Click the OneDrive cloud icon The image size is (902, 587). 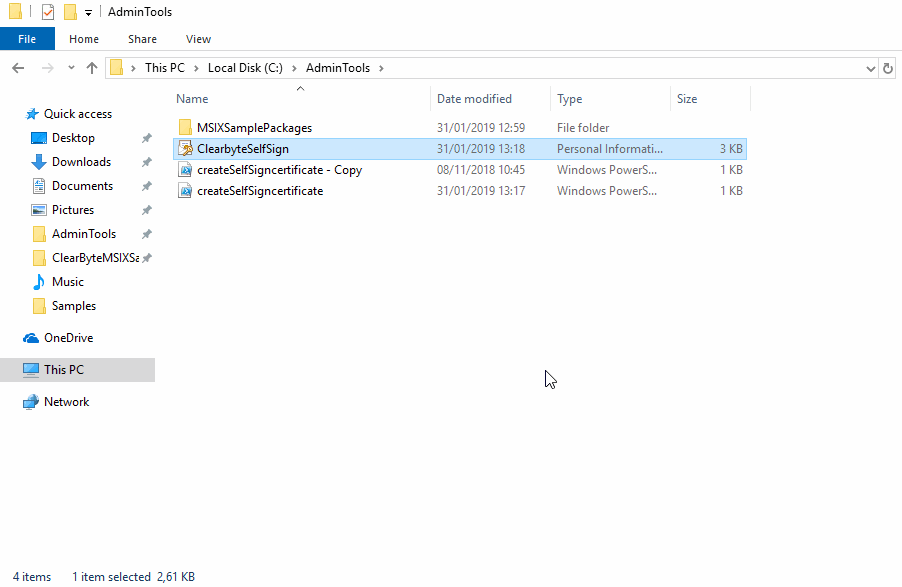[30, 338]
